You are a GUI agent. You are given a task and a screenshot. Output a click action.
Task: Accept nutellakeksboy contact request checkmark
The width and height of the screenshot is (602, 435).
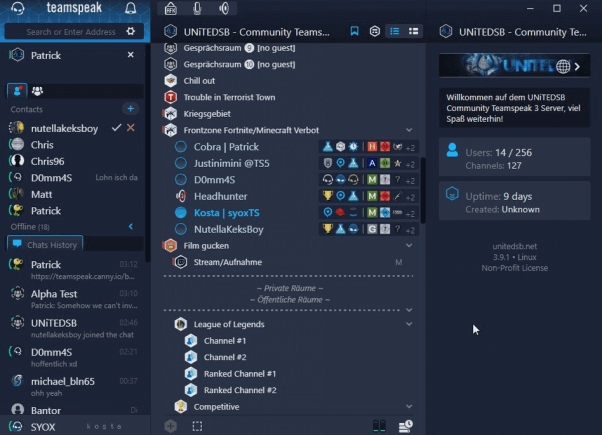pyautogui.click(x=116, y=127)
